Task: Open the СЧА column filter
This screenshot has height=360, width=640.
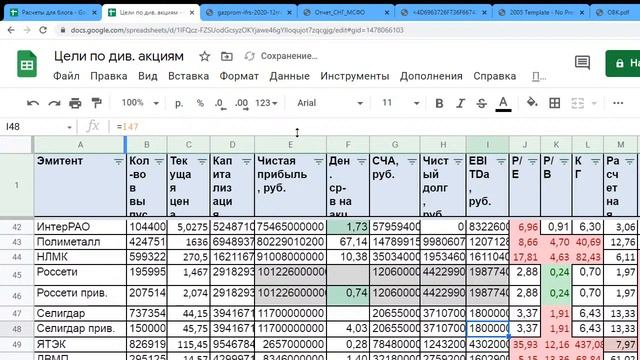Action: pos(412,162)
